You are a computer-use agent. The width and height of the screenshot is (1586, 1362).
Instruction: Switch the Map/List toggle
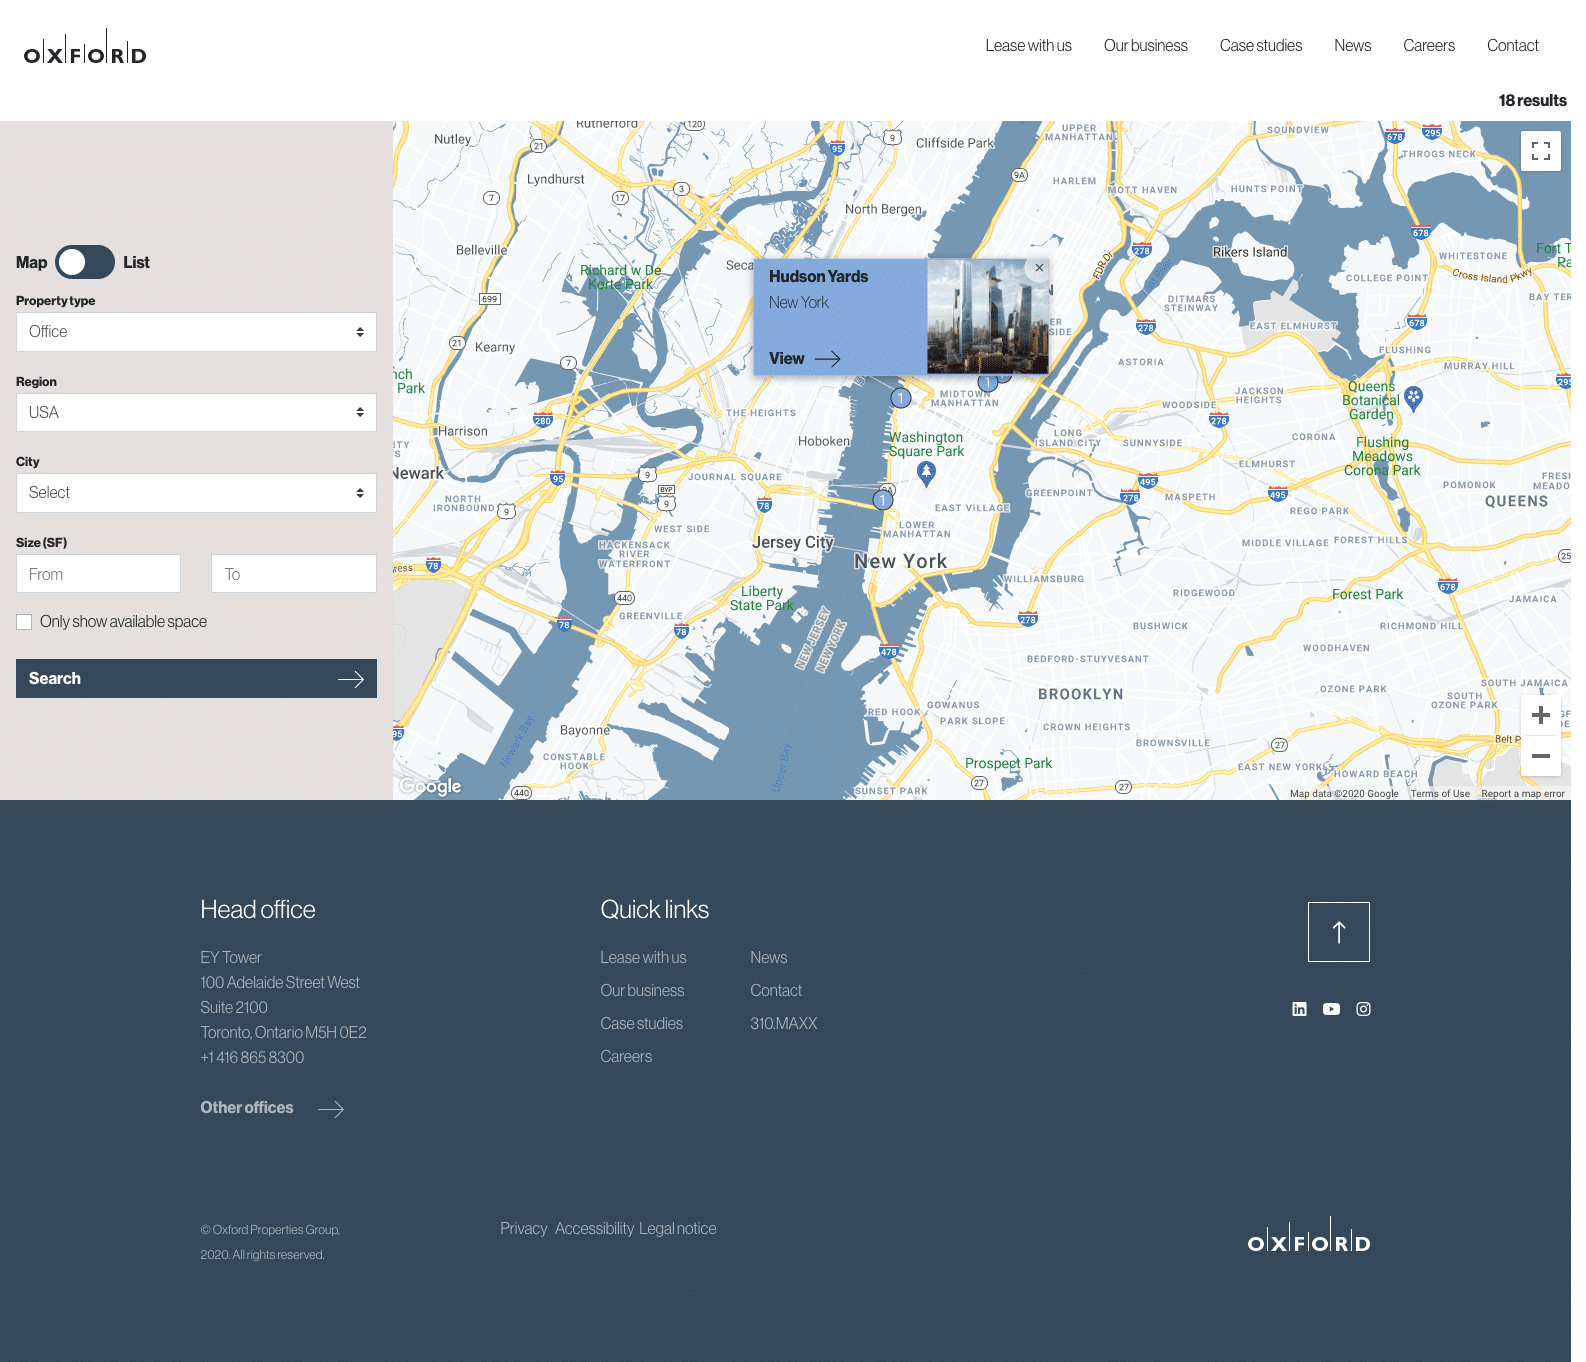85,262
